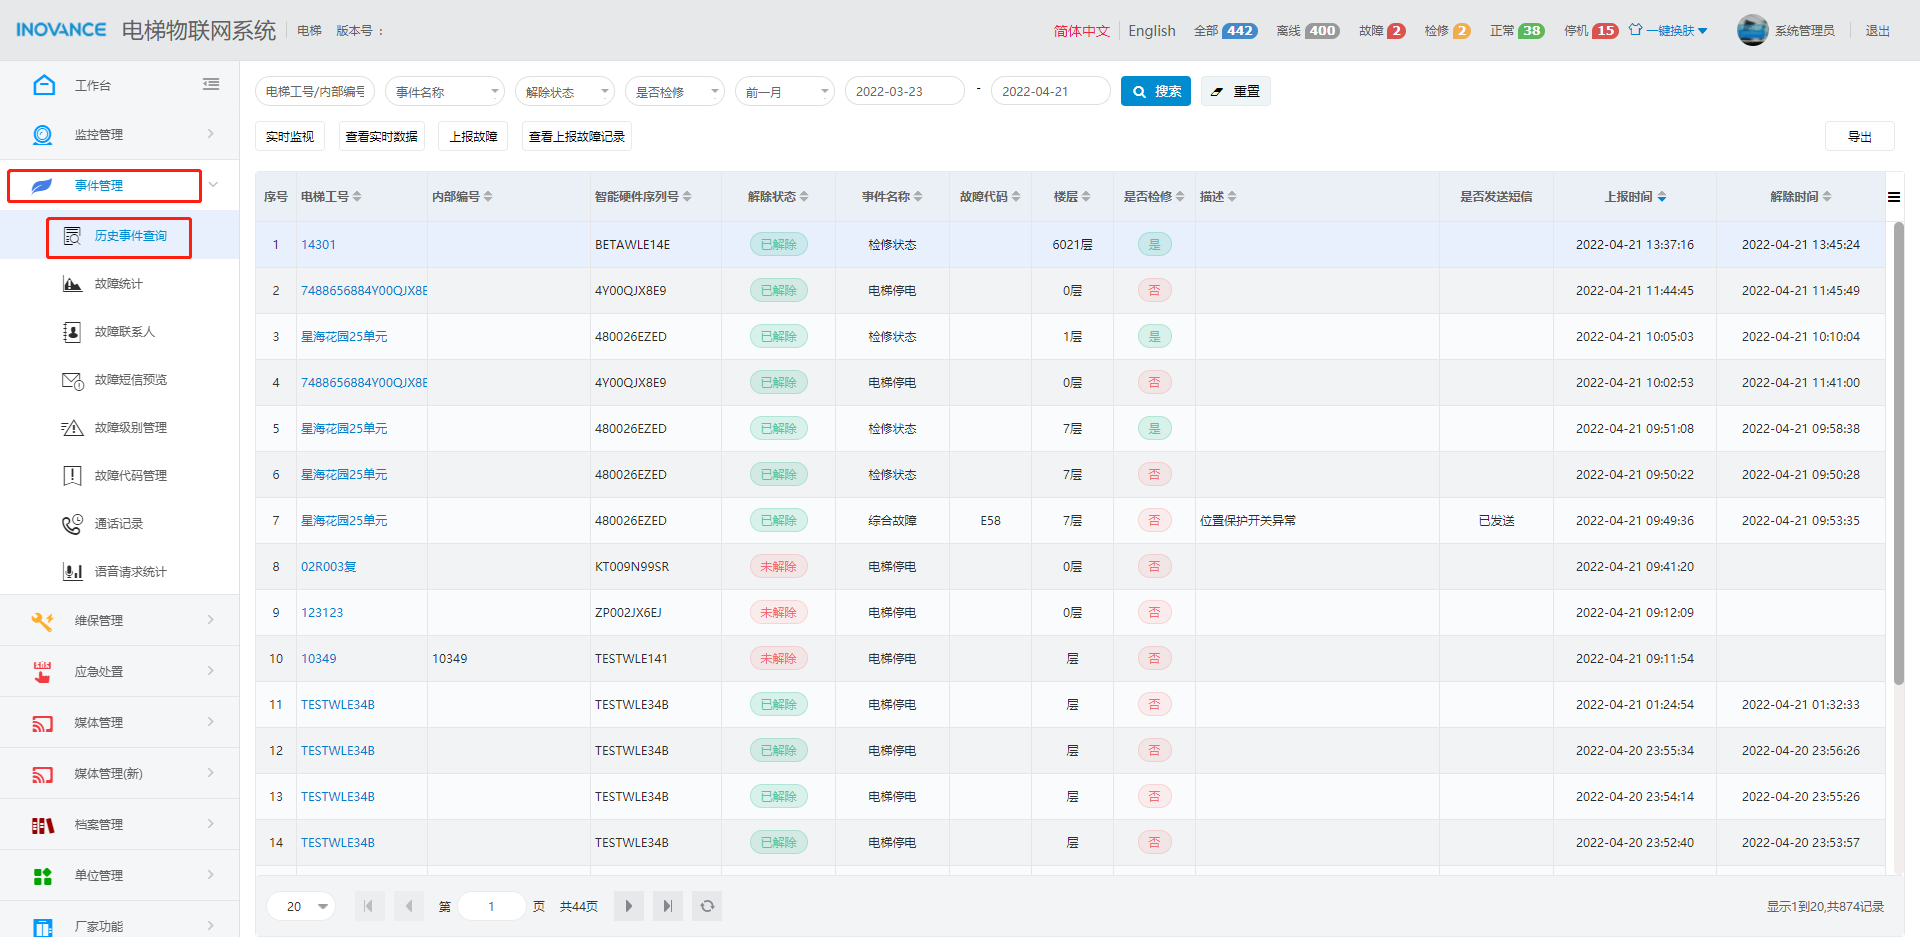
Task: Toggle sort on 解除时间 column
Action: point(1800,197)
